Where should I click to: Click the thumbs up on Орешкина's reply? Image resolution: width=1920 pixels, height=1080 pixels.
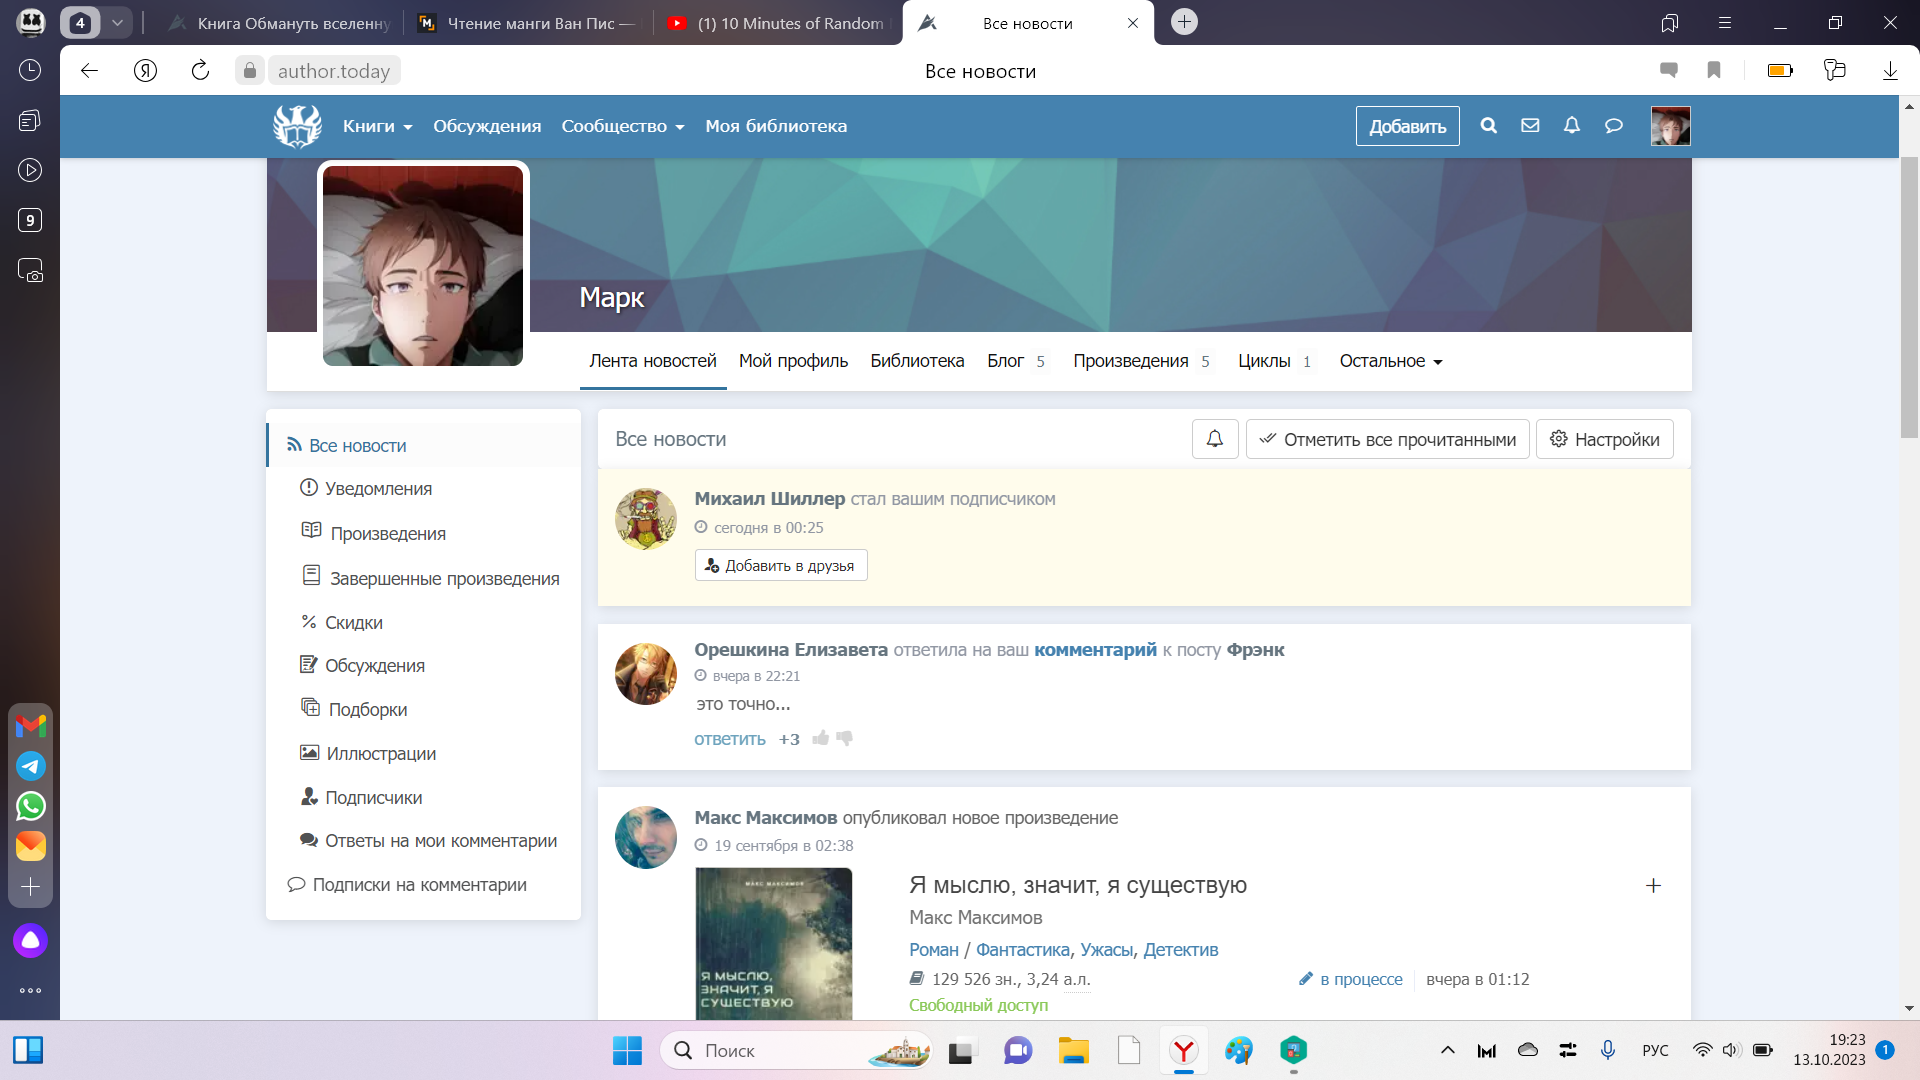pos(821,738)
